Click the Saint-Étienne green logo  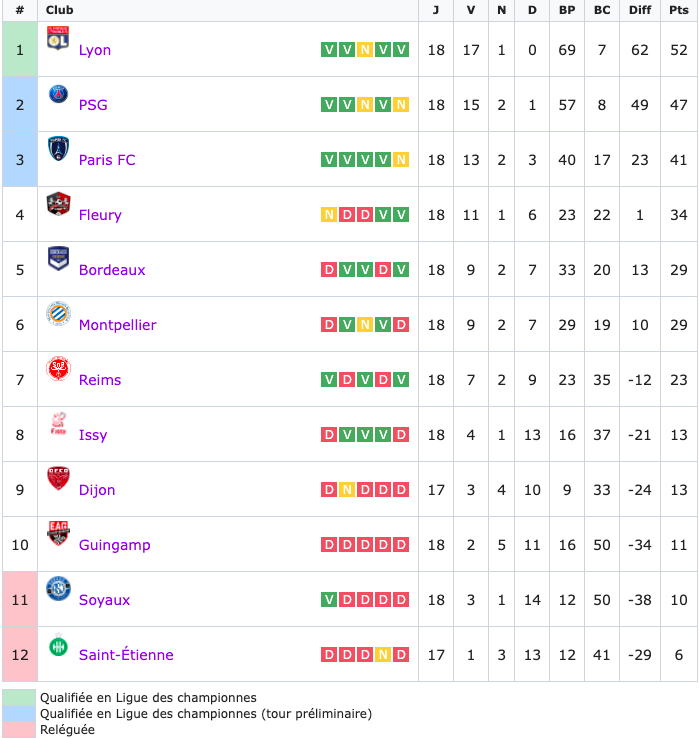(x=58, y=646)
